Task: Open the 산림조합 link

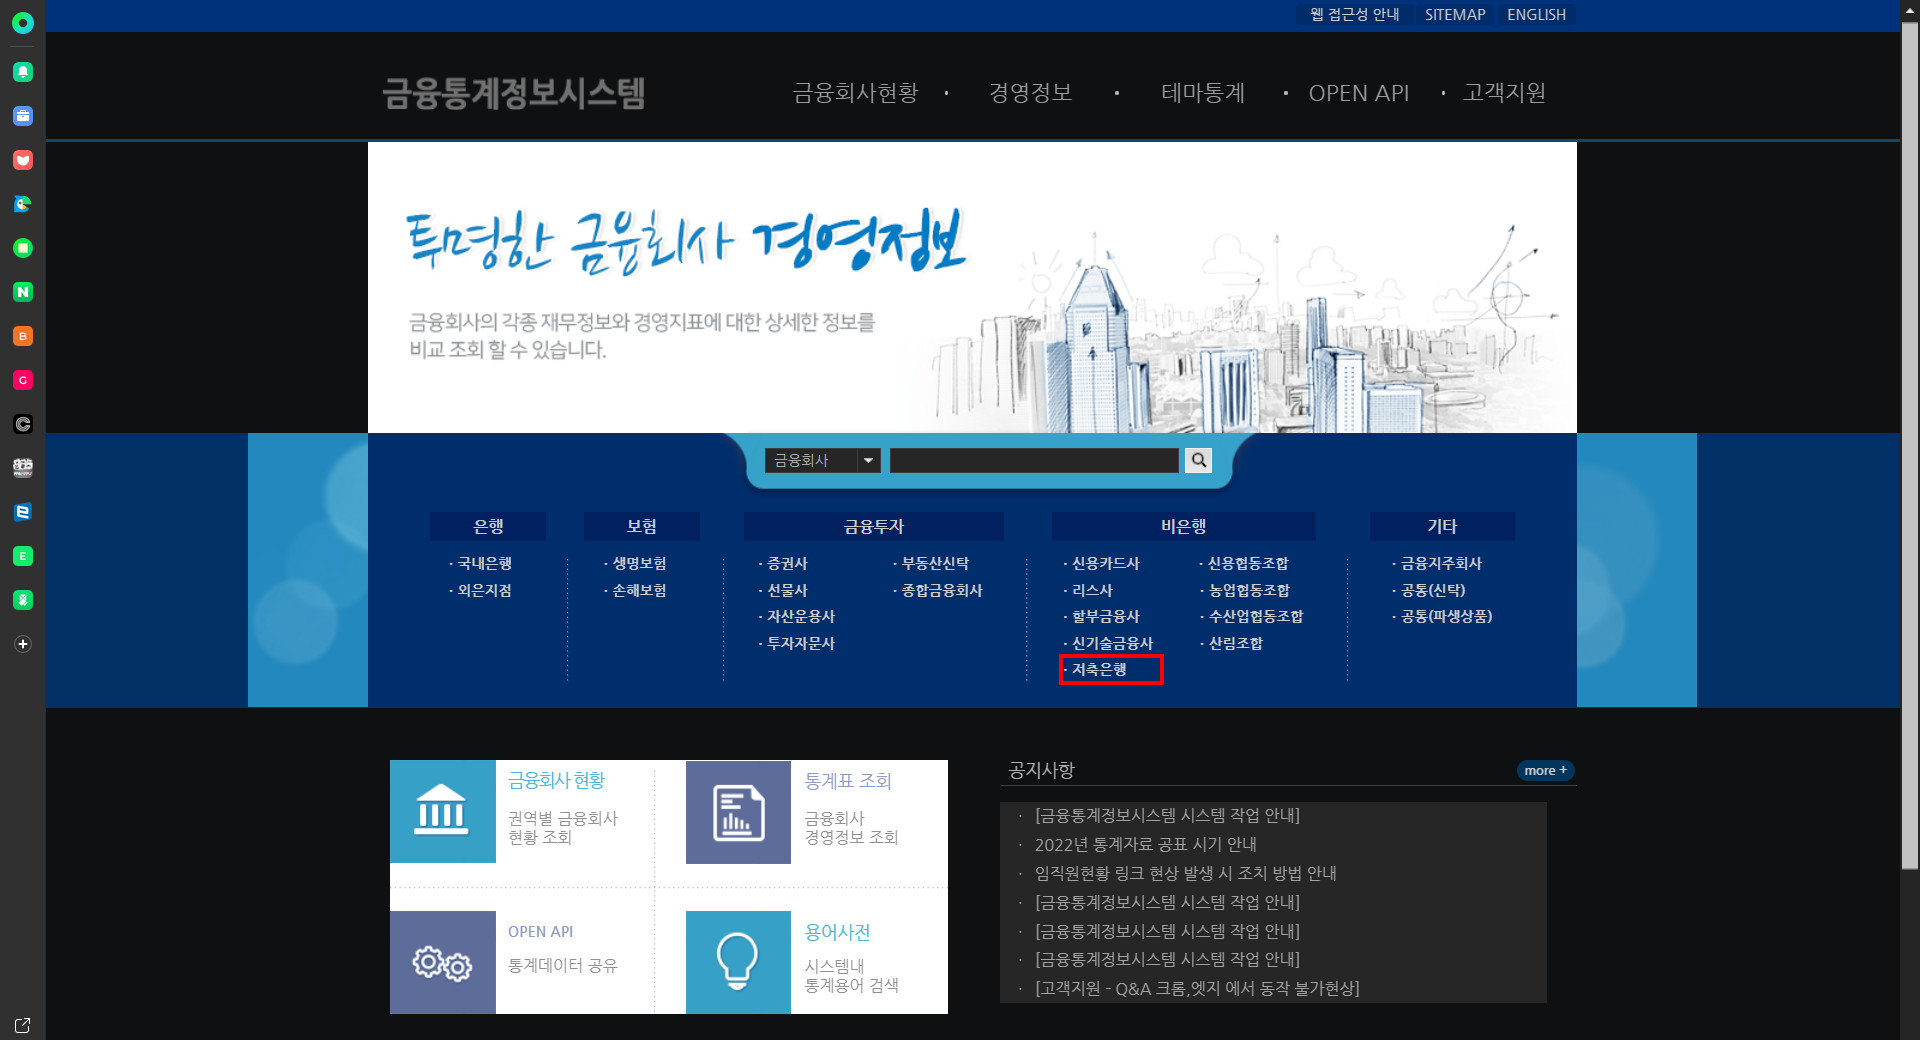Action: pyautogui.click(x=1235, y=644)
